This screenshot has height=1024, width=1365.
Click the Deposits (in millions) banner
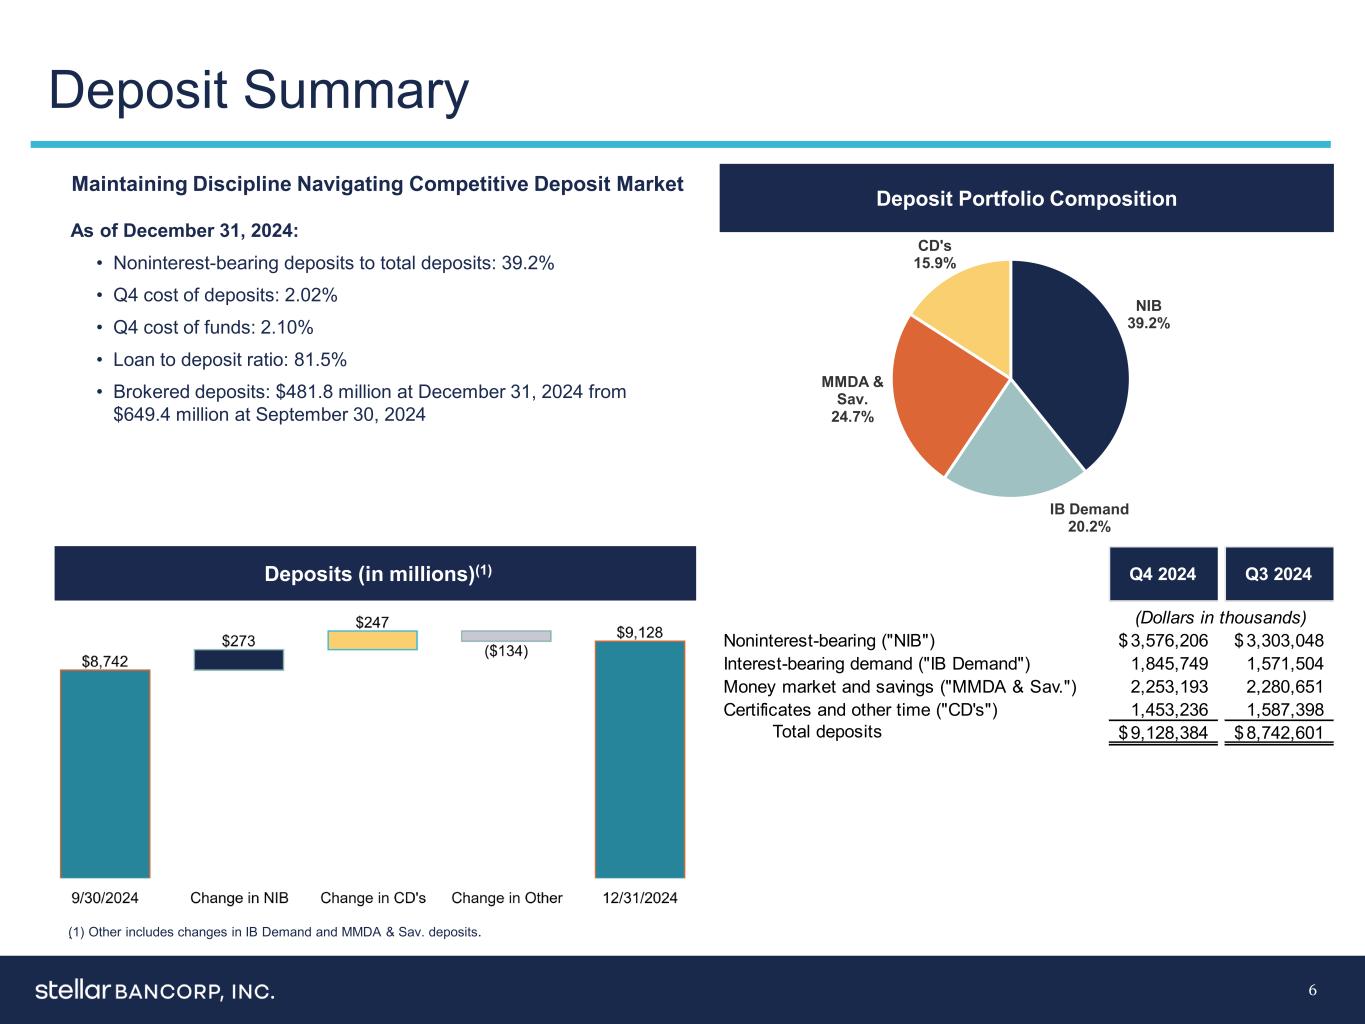(x=375, y=574)
